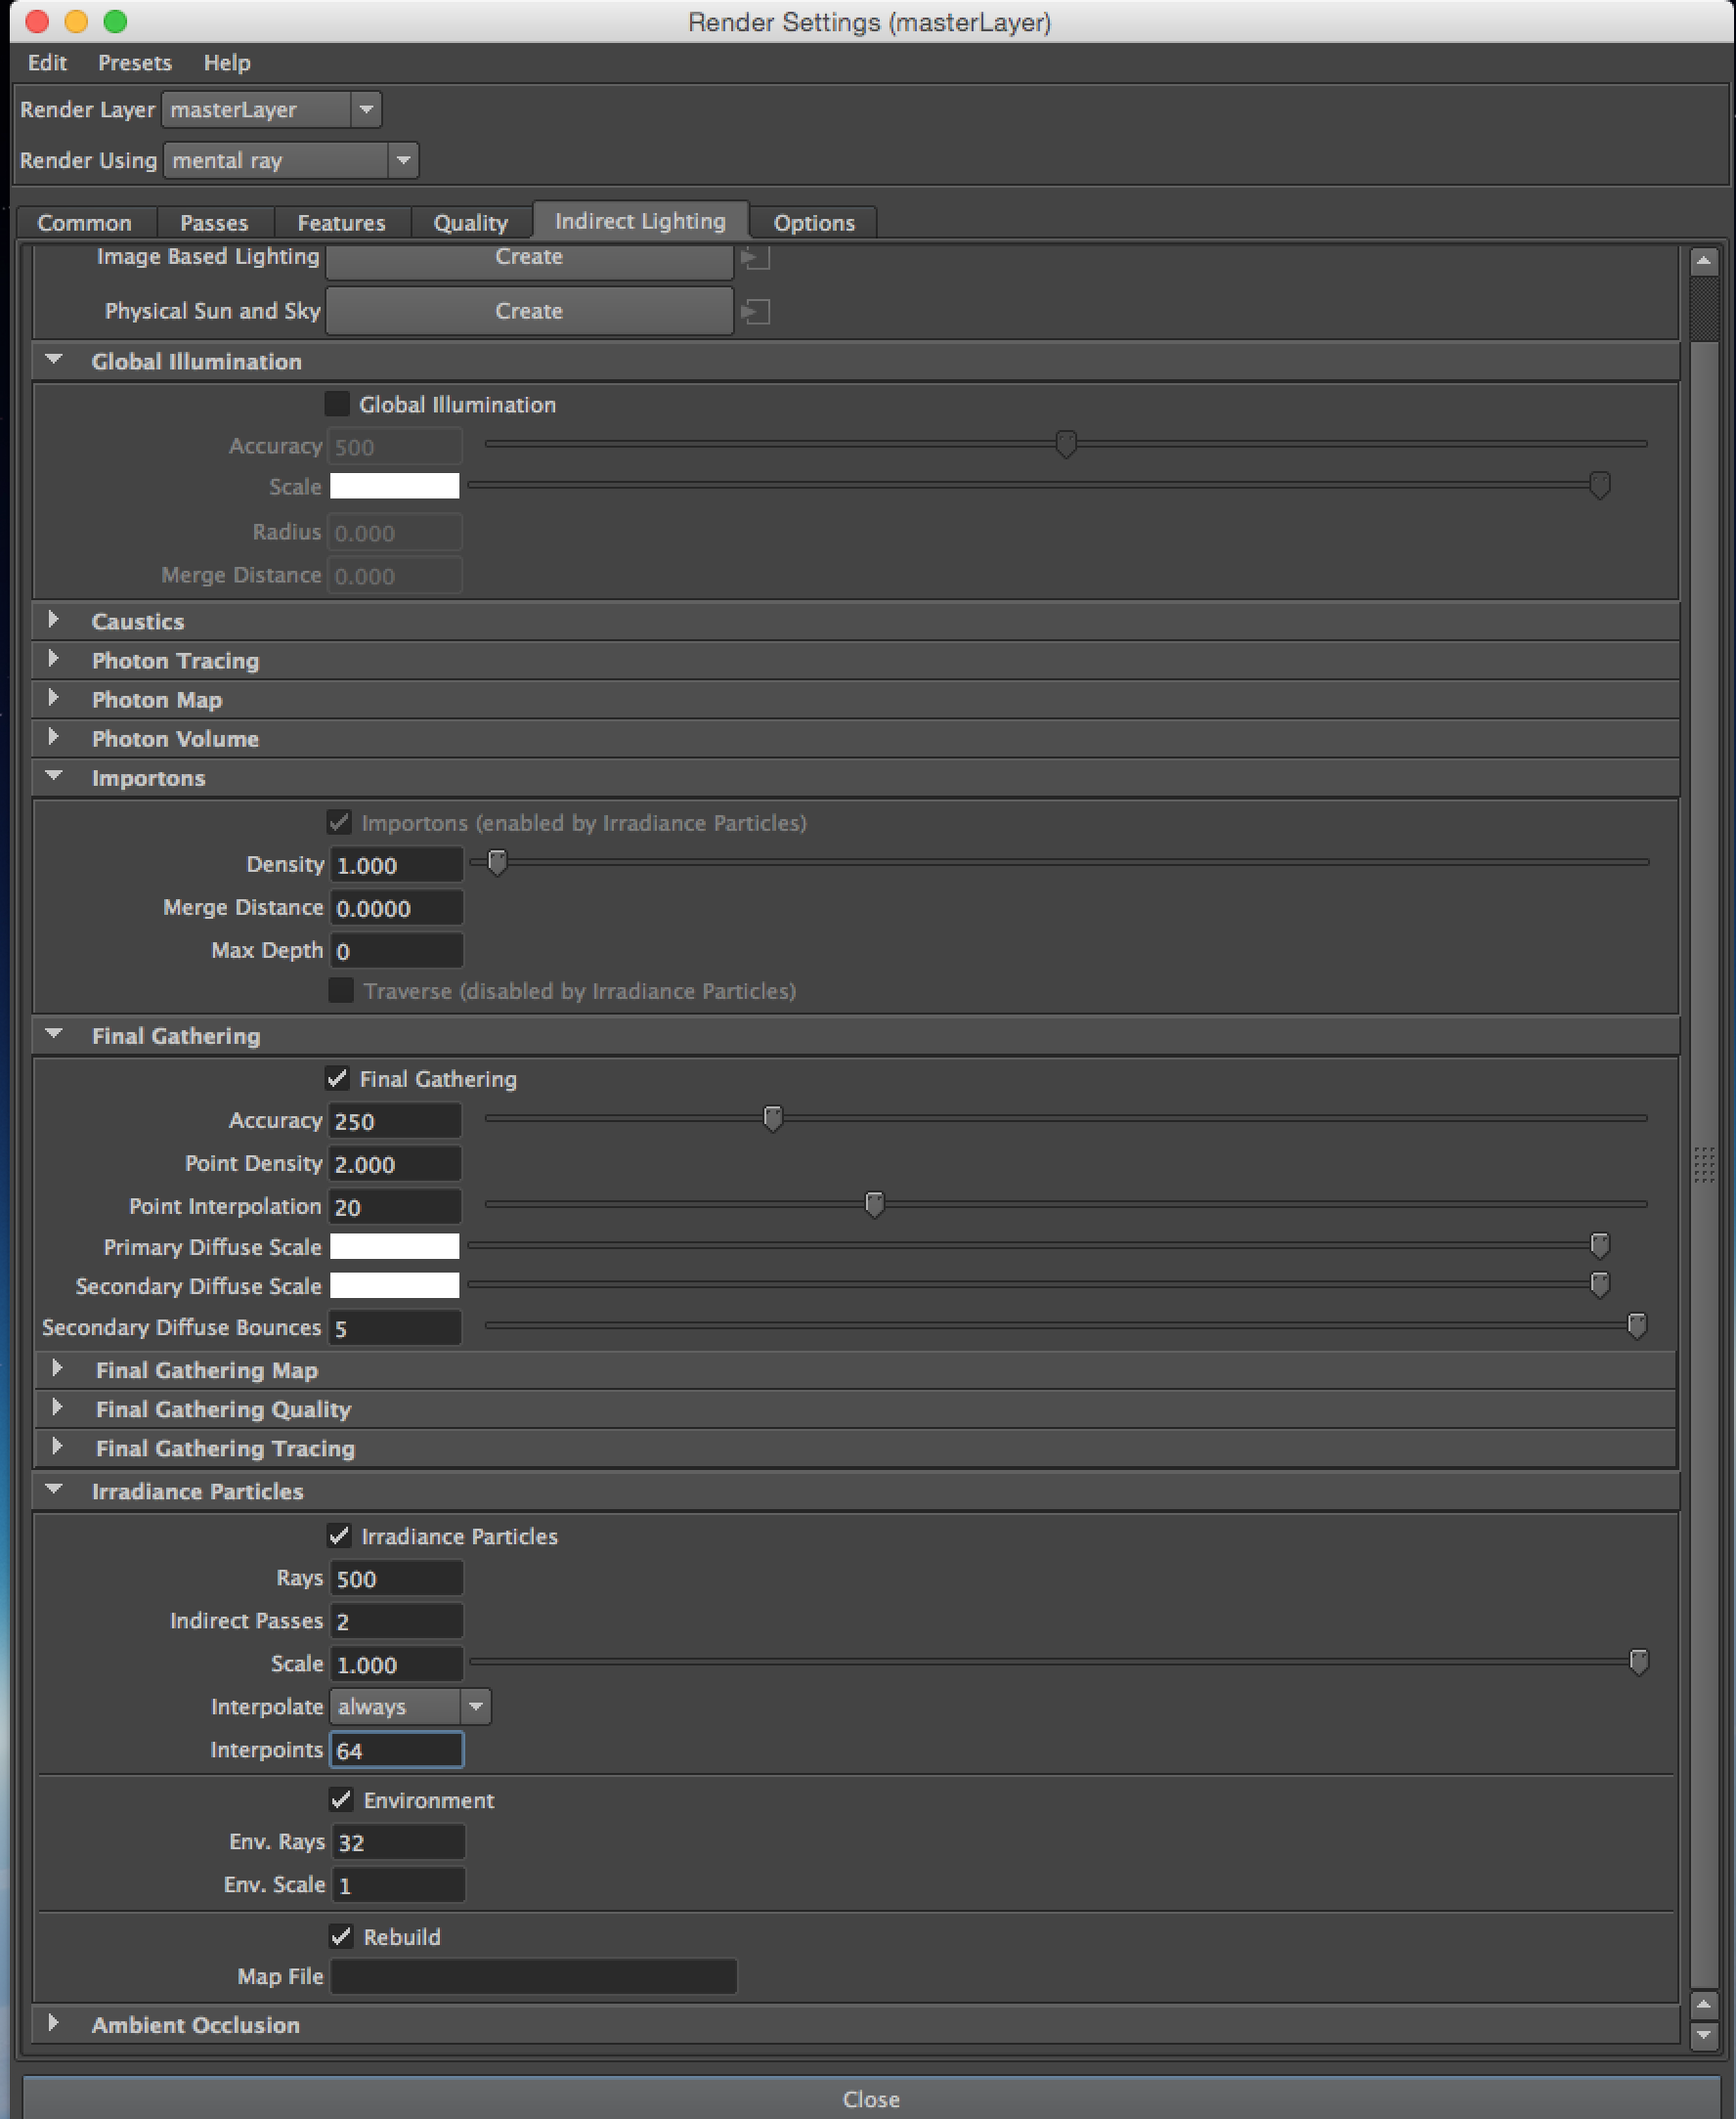Collapse the Irradiance Particles section
Screen dimensions: 1736x2119
(54, 1490)
